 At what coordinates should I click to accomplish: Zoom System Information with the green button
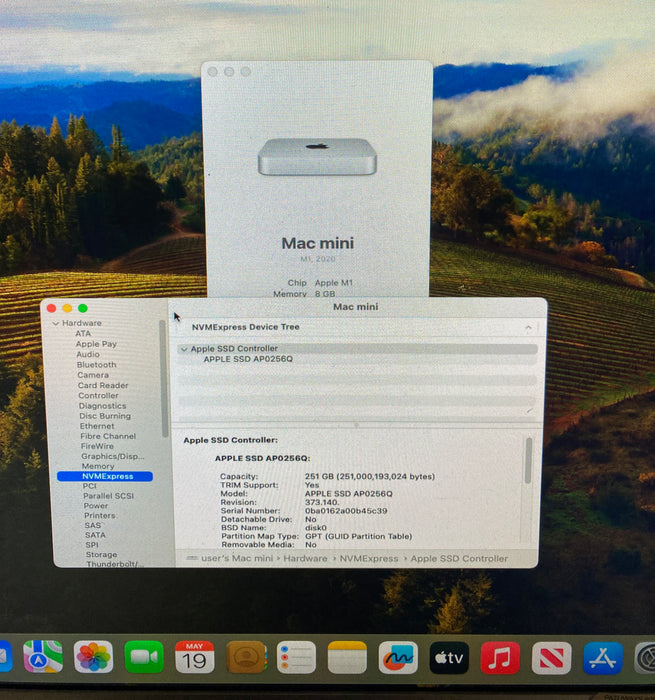pyautogui.click(x=83, y=308)
